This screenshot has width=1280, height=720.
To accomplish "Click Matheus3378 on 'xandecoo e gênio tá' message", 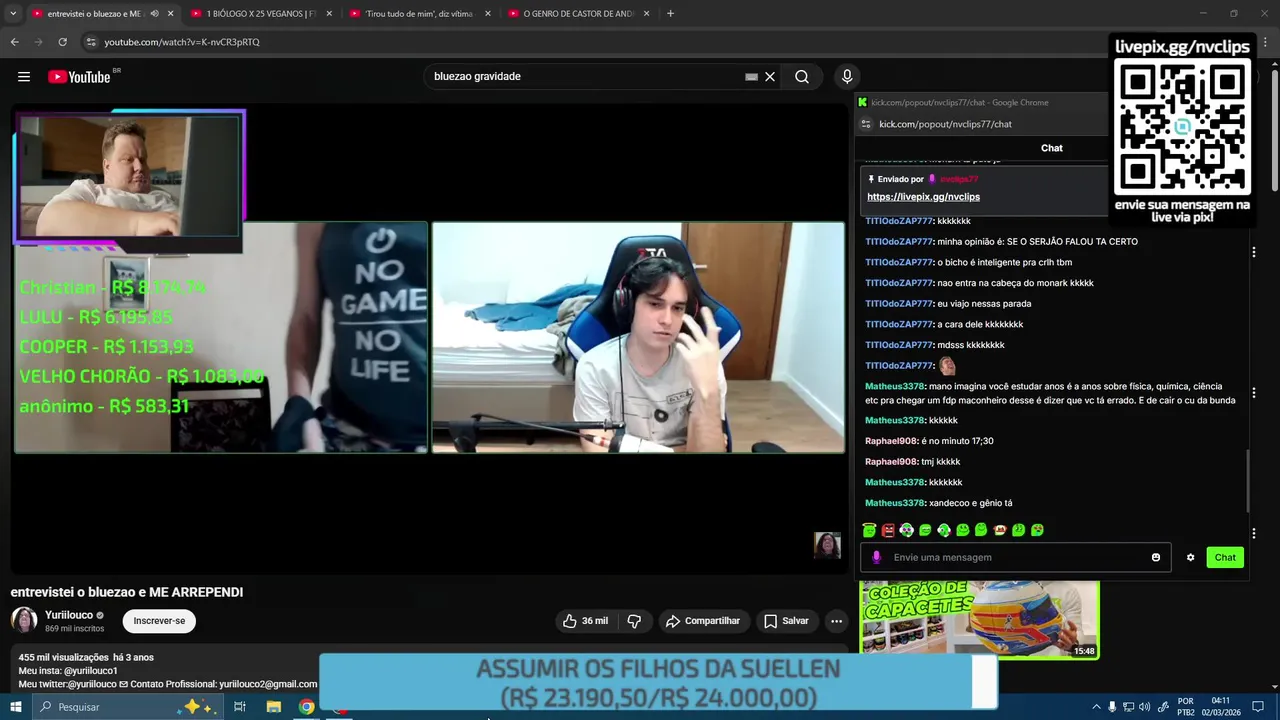I will coord(895,503).
